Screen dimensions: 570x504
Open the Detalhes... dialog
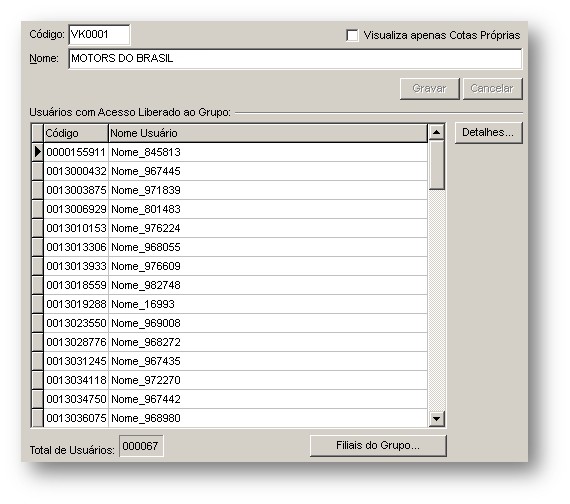[x=488, y=132]
